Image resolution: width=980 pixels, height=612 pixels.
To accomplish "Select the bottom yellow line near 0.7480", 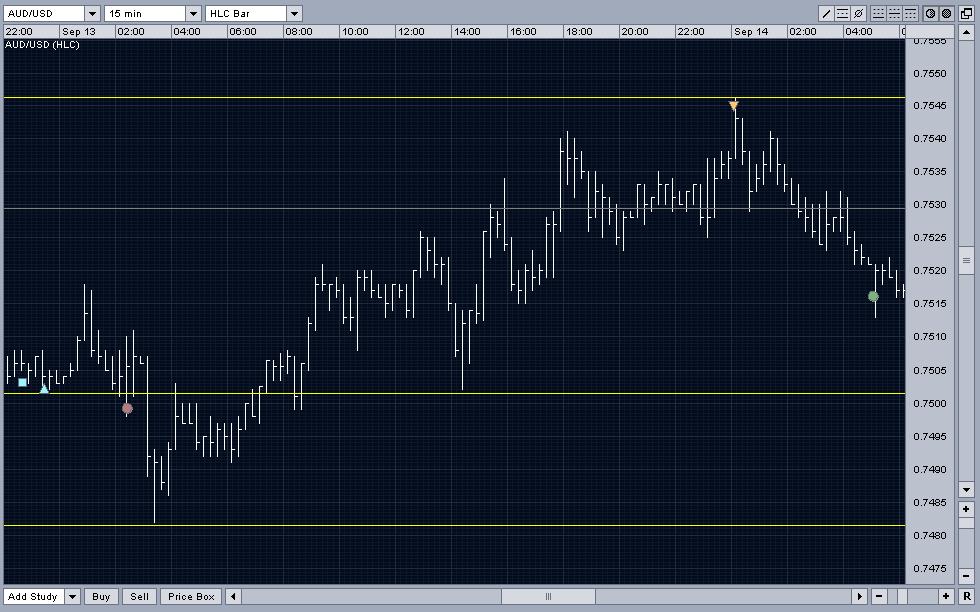I will click(454, 525).
